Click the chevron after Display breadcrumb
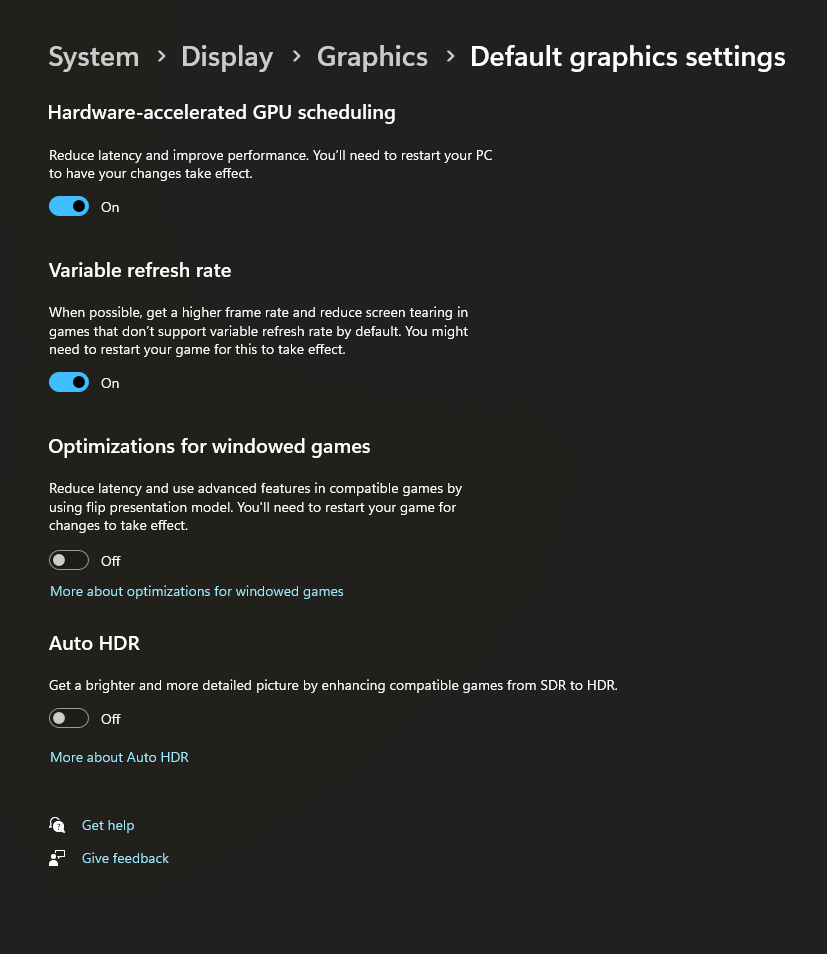The image size is (827, 954). [296, 58]
